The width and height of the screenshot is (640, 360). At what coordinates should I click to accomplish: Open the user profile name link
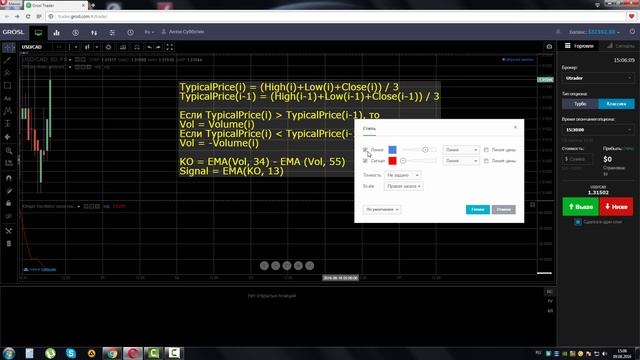tap(183, 32)
